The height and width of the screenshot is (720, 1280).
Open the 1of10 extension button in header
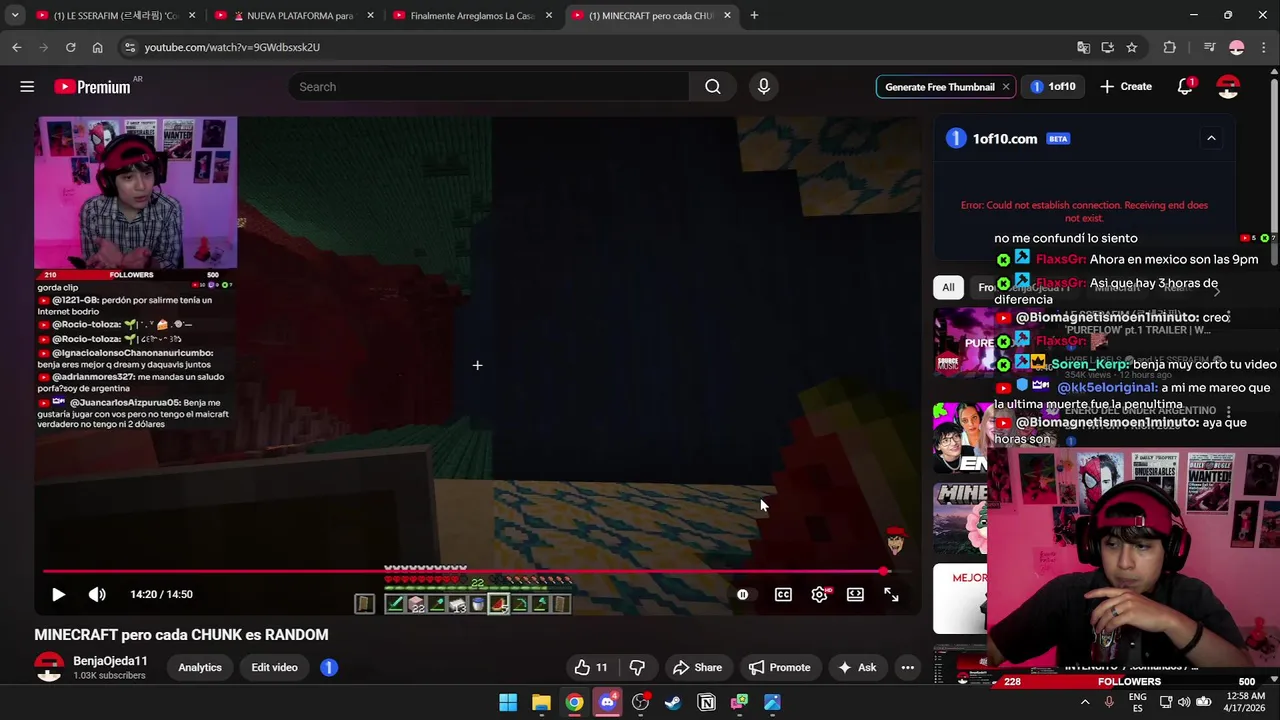tap(1053, 87)
